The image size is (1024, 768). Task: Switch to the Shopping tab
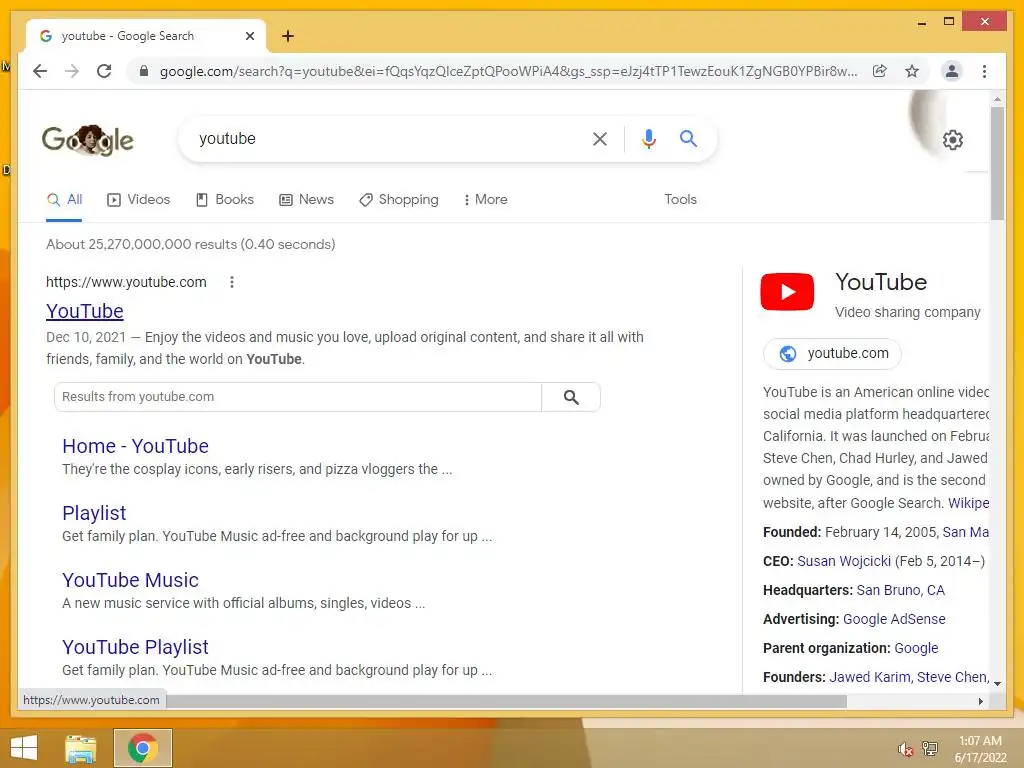[399, 200]
